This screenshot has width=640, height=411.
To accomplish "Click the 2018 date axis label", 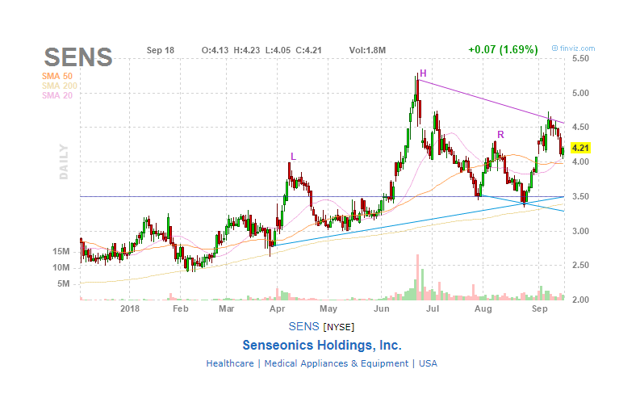I will point(130,309).
